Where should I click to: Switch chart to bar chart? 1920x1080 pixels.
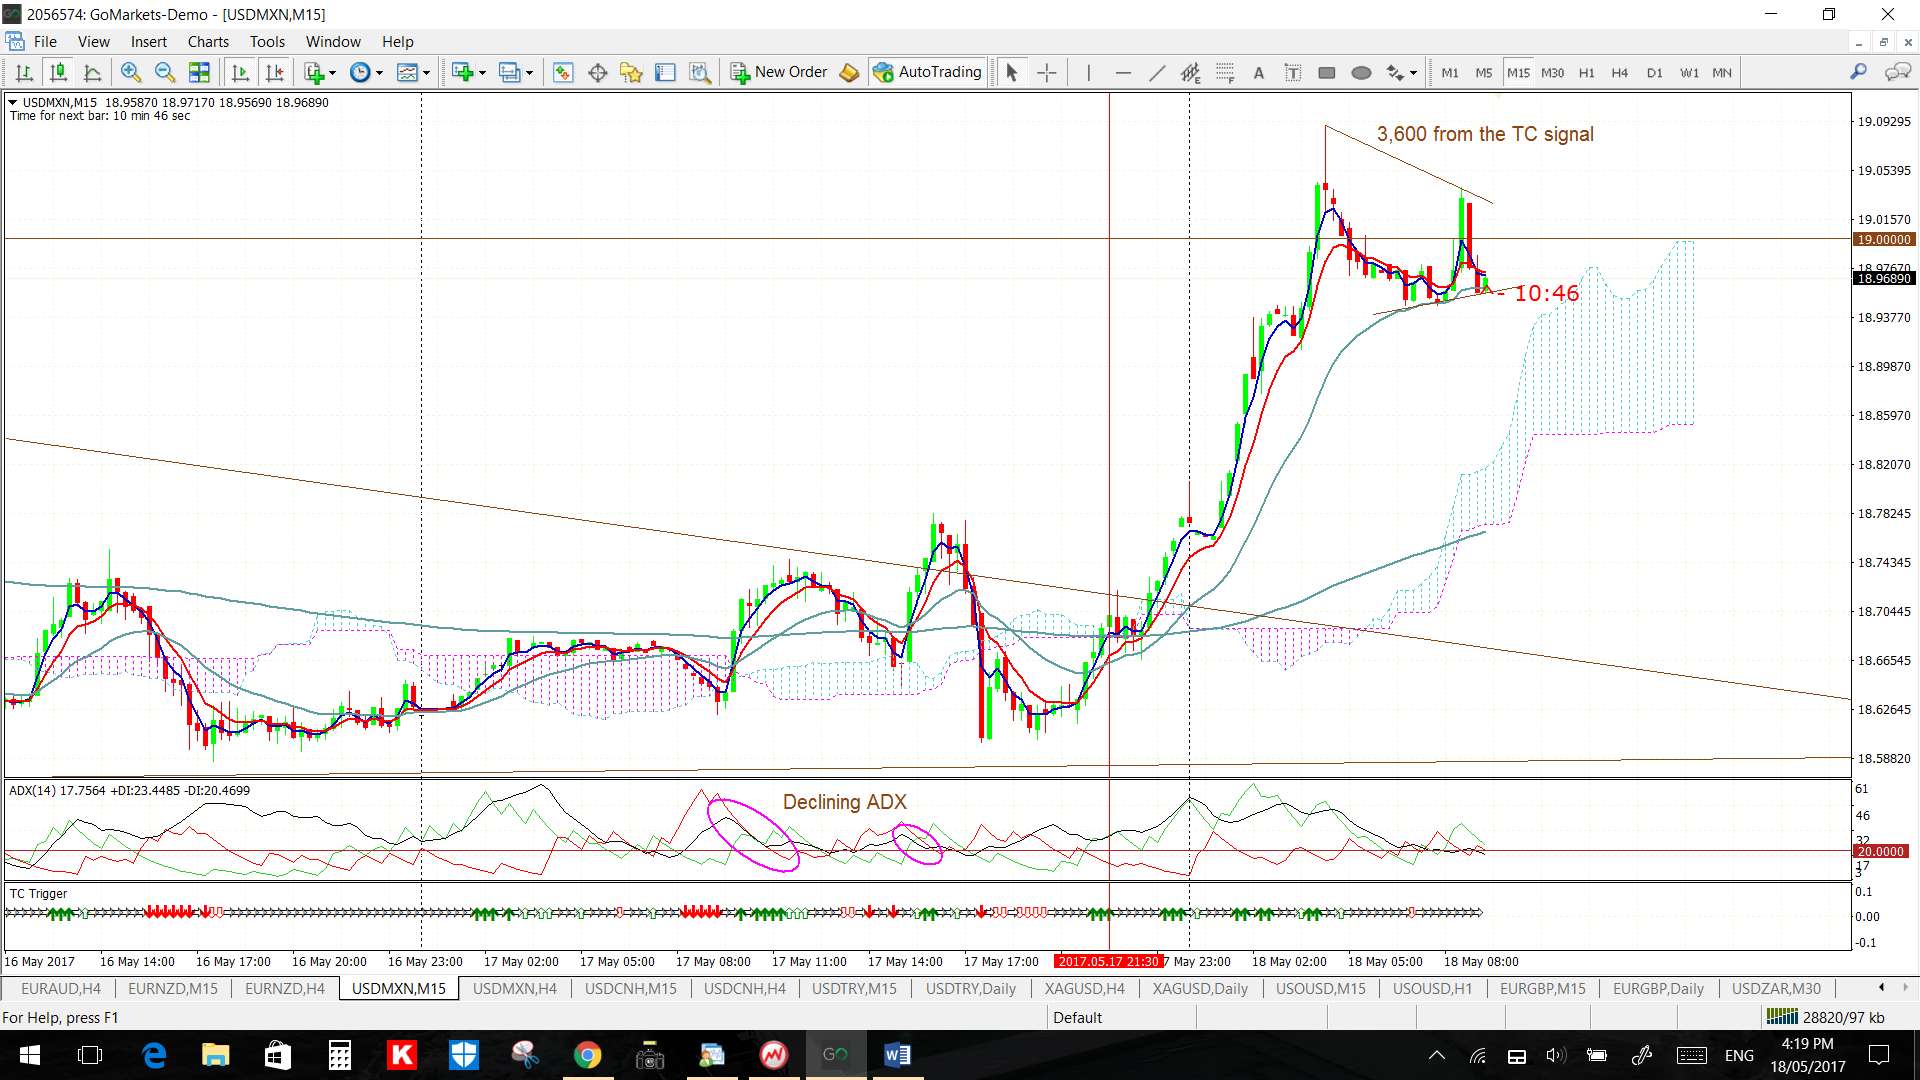[x=25, y=72]
